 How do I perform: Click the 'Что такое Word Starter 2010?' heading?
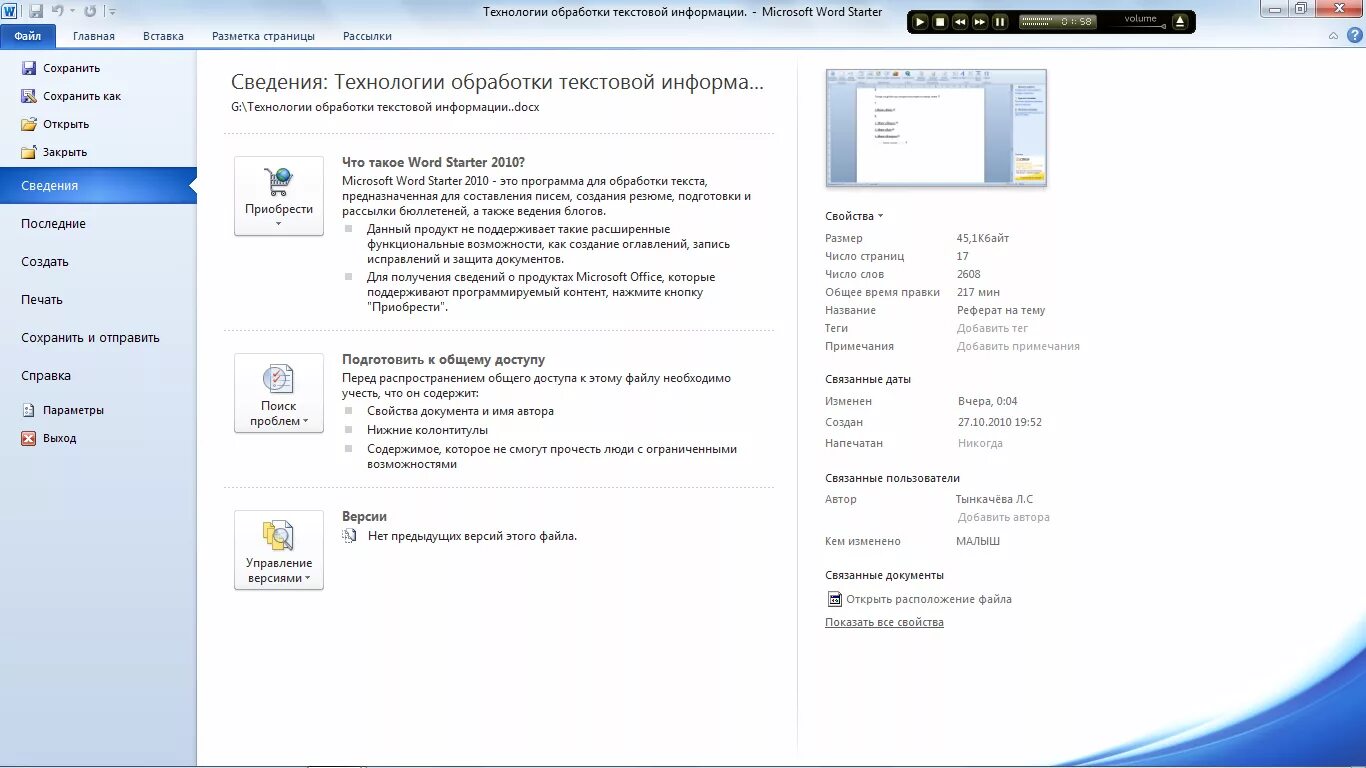click(x=433, y=162)
